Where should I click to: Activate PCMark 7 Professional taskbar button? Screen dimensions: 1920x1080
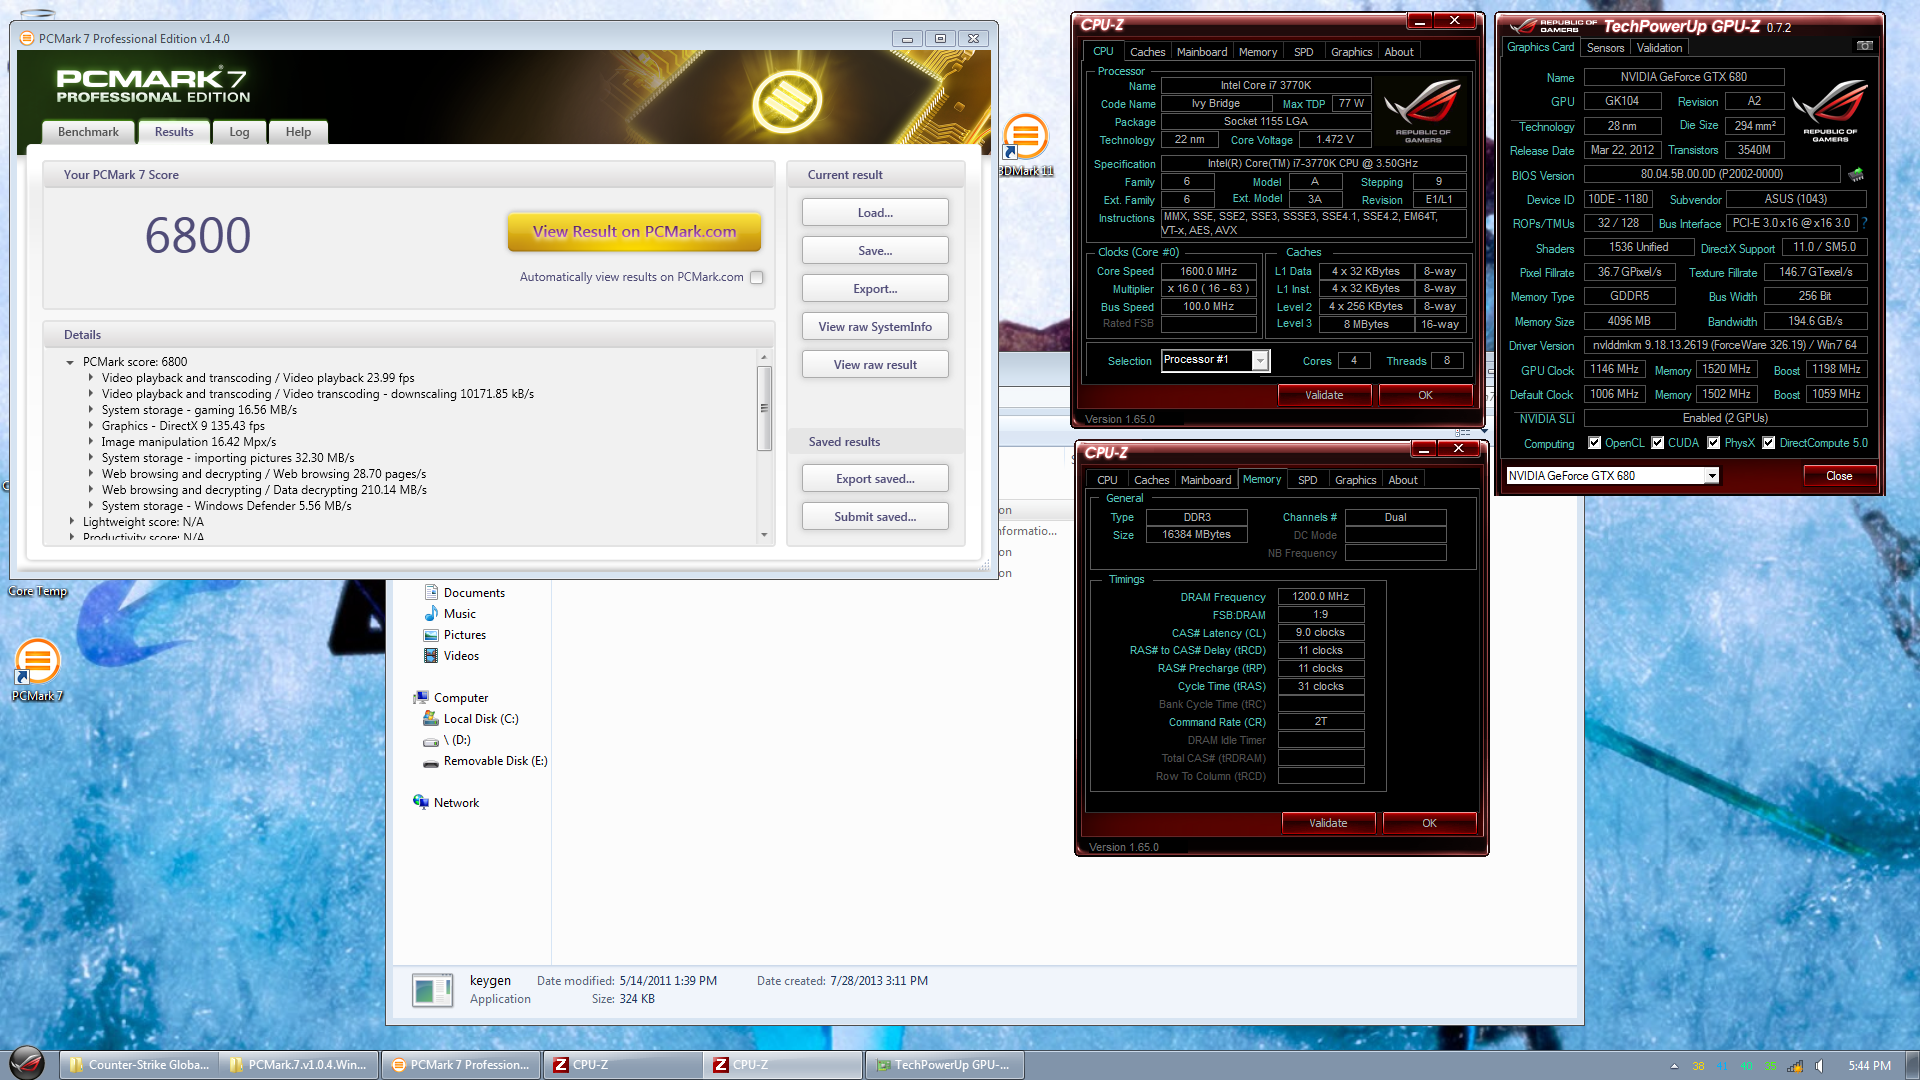(x=461, y=1065)
